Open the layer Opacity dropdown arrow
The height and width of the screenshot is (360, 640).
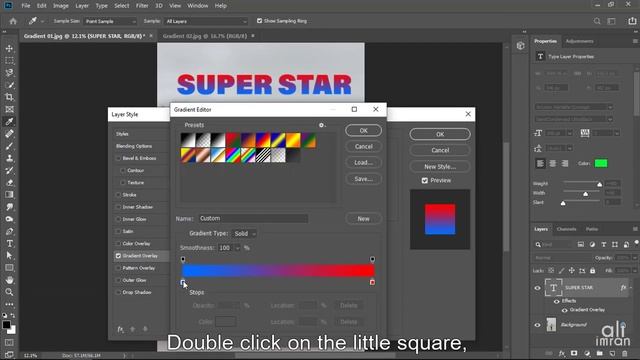[634, 258]
